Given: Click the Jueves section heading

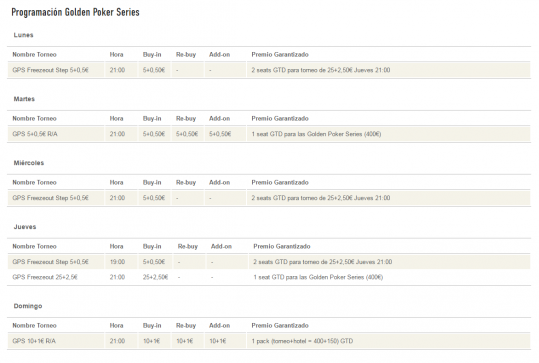Looking at the screenshot, I should click(x=25, y=227).
